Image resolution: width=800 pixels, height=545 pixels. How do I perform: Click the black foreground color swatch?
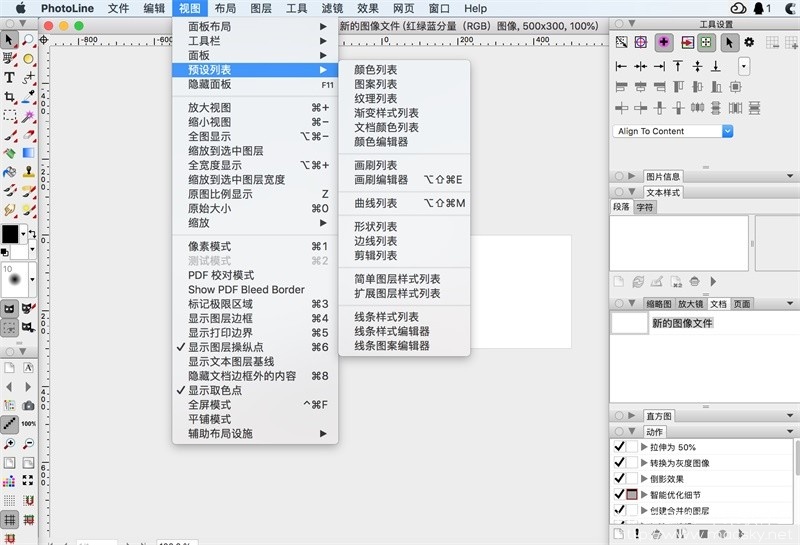pos(10,234)
